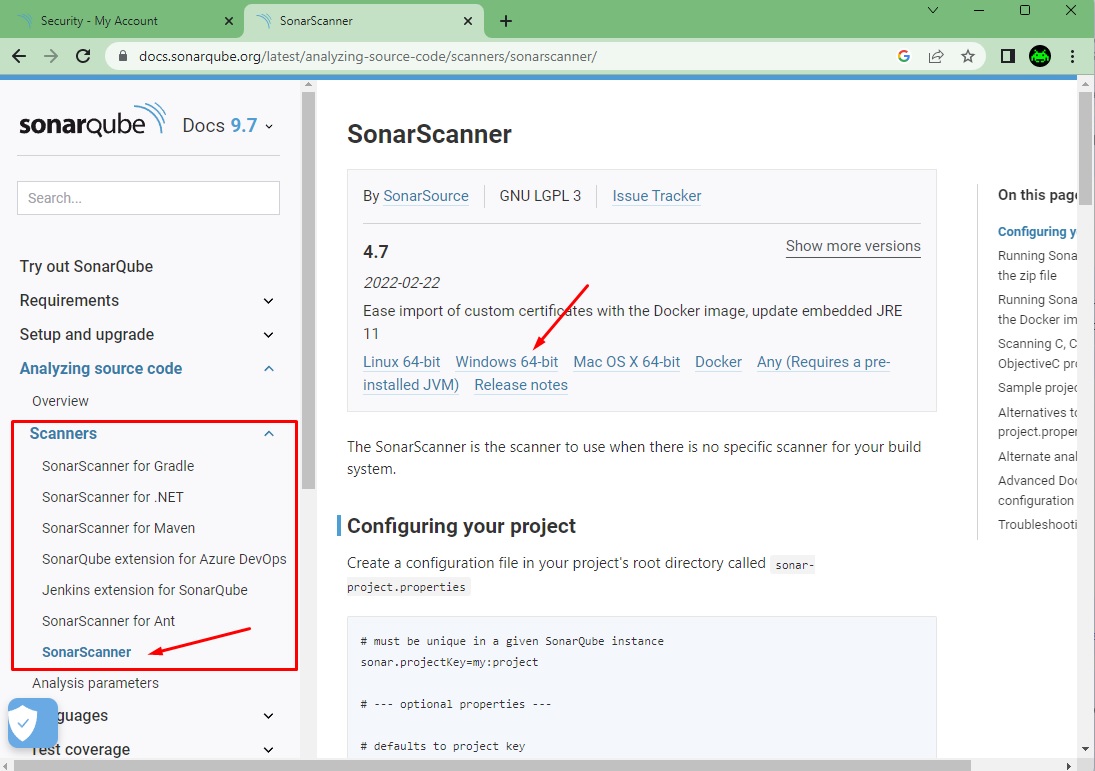Click the Google icon in the address bar
Image resolution: width=1095 pixels, height=771 pixels.
click(x=904, y=57)
